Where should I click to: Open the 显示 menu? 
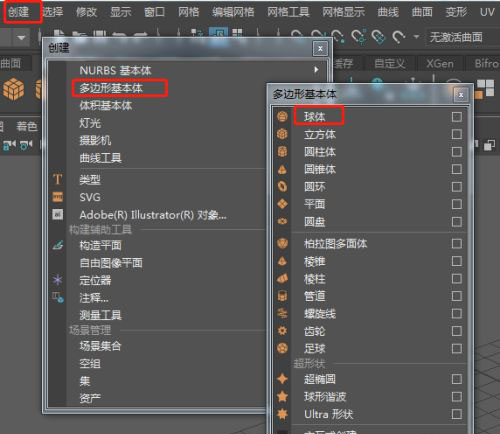tap(120, 12)
